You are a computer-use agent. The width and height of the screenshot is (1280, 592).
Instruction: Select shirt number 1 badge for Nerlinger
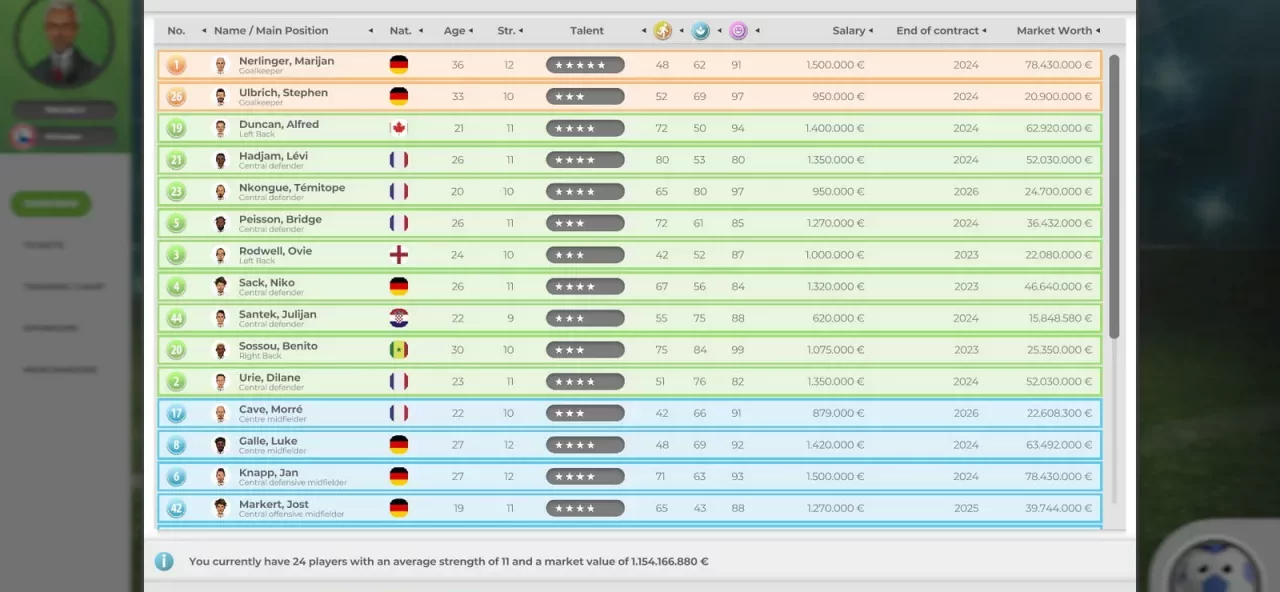176,65
